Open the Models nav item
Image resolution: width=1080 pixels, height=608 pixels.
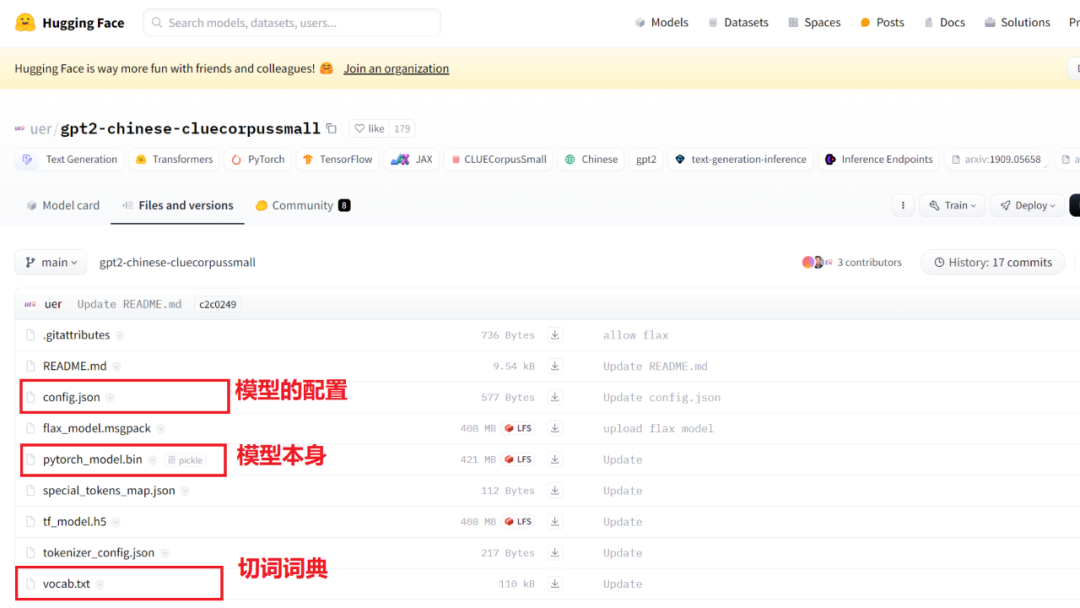[x=661, y=23]
